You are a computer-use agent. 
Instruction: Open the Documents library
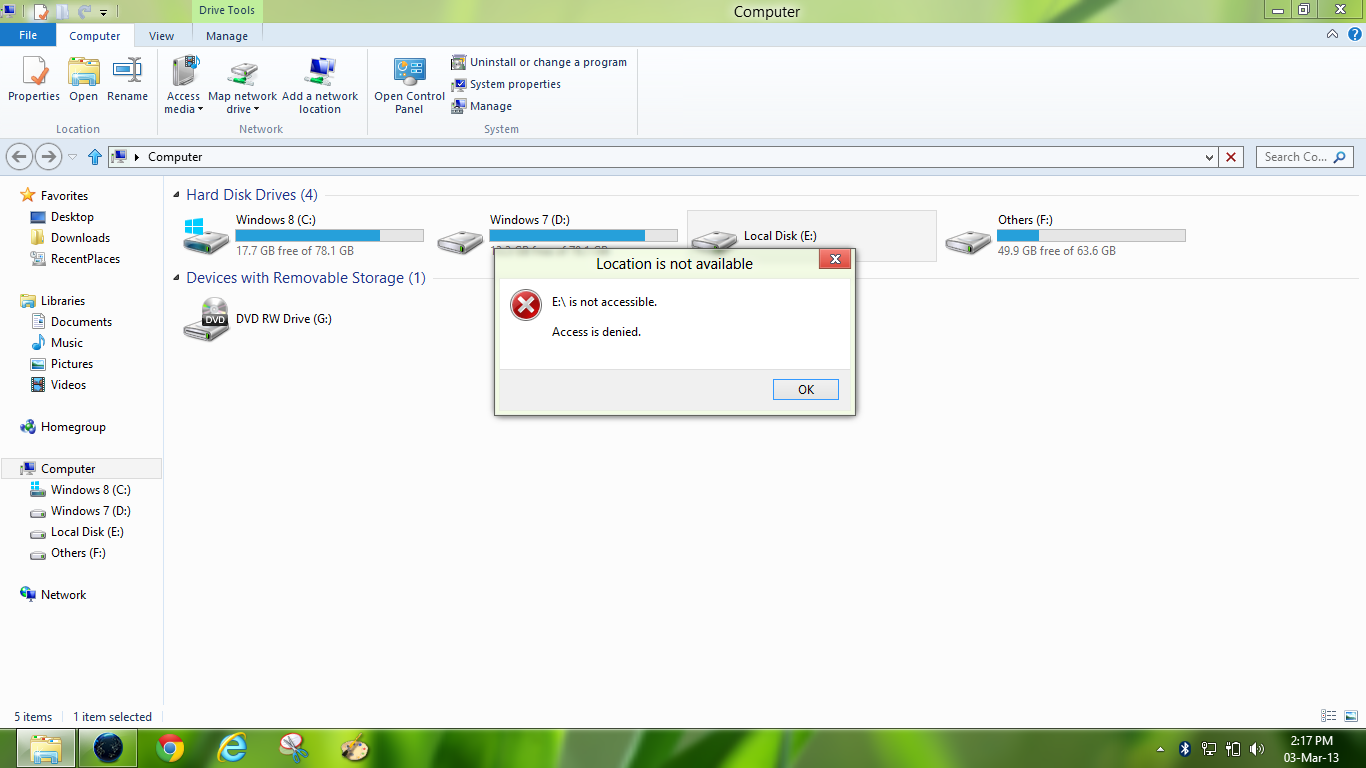[81, 322]
